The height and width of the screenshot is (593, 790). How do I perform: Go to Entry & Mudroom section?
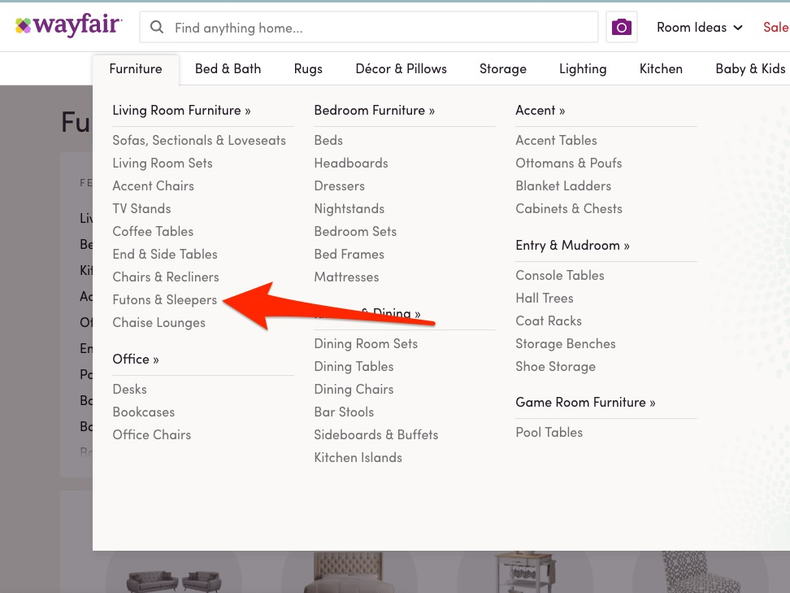pyautogui.click(x=572, y=245)
